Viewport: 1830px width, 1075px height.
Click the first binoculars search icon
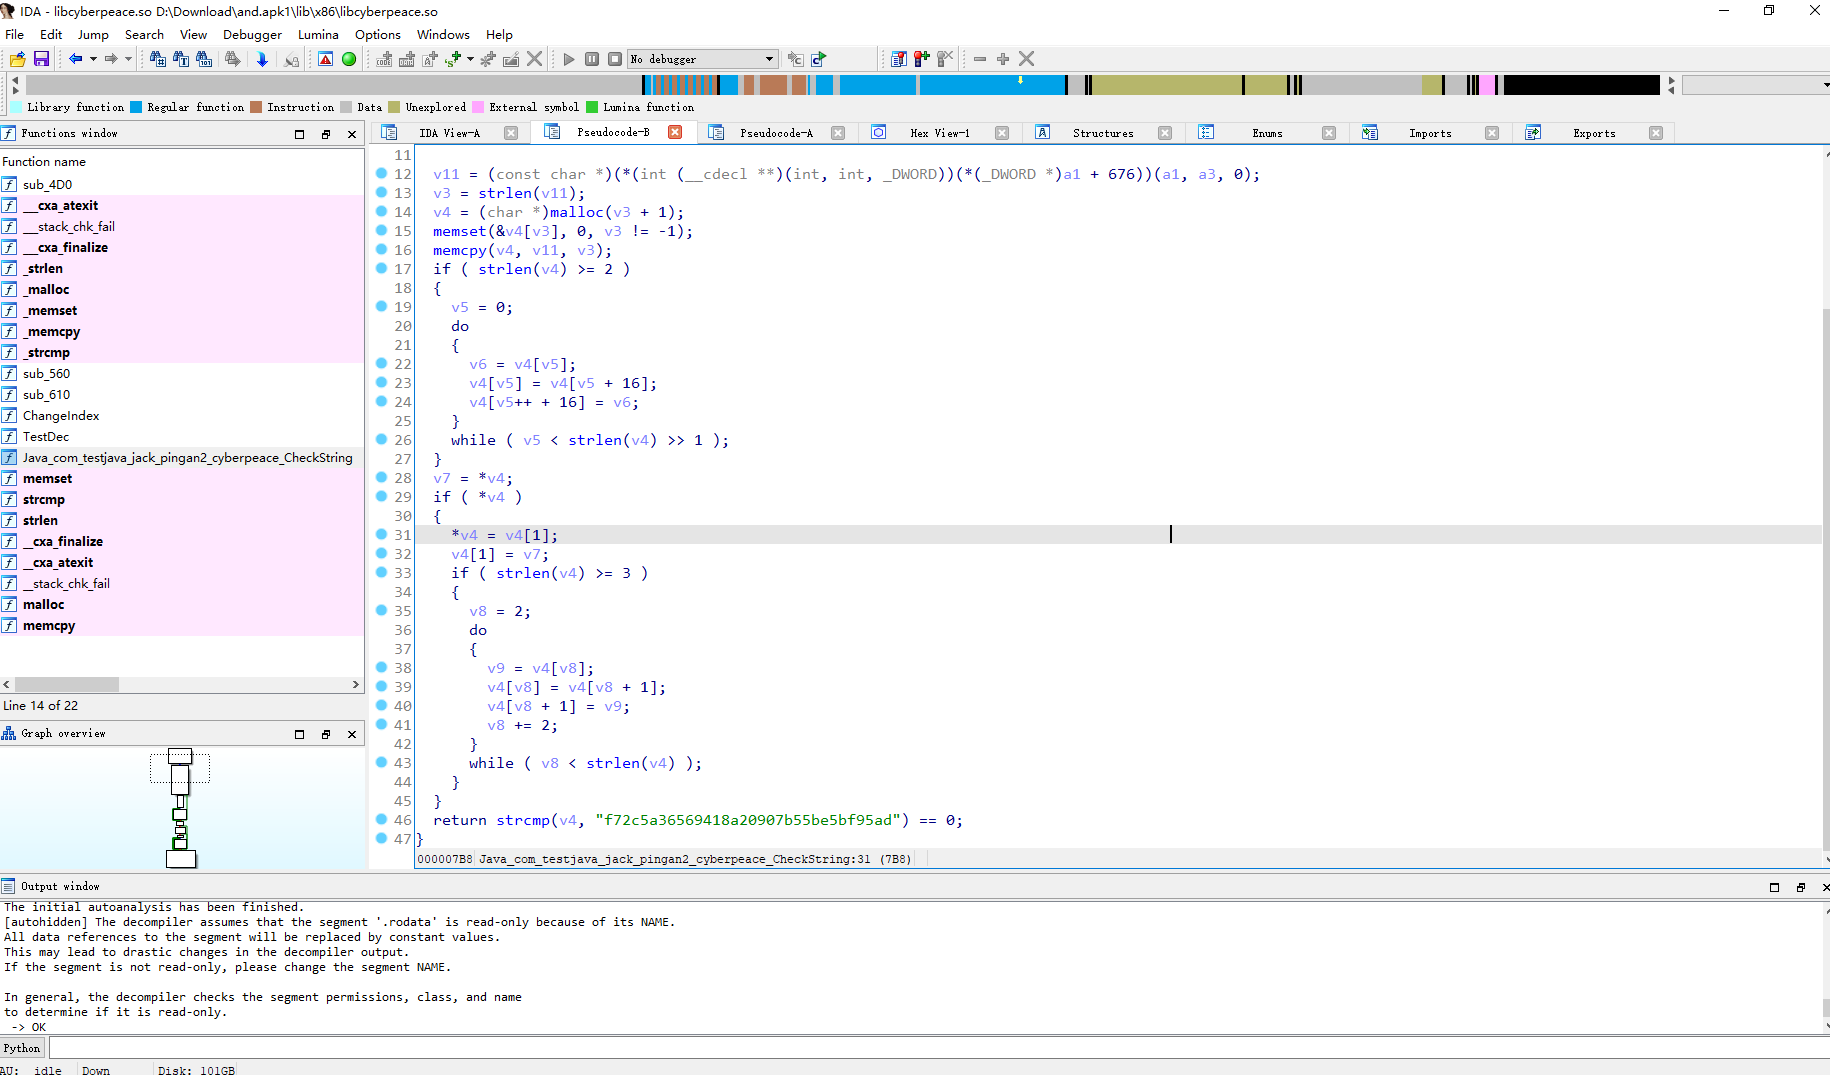pyautogui.click(x=157, y=59)
